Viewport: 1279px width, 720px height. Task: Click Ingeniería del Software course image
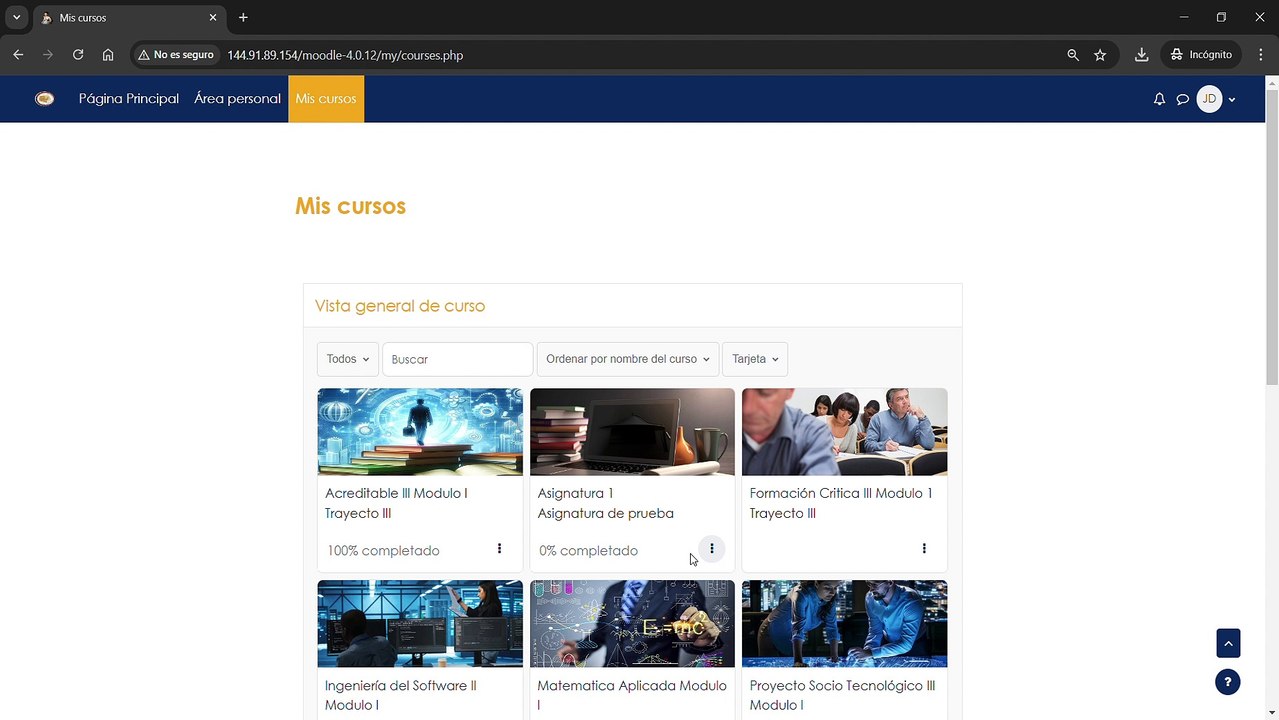click(420, 624)
